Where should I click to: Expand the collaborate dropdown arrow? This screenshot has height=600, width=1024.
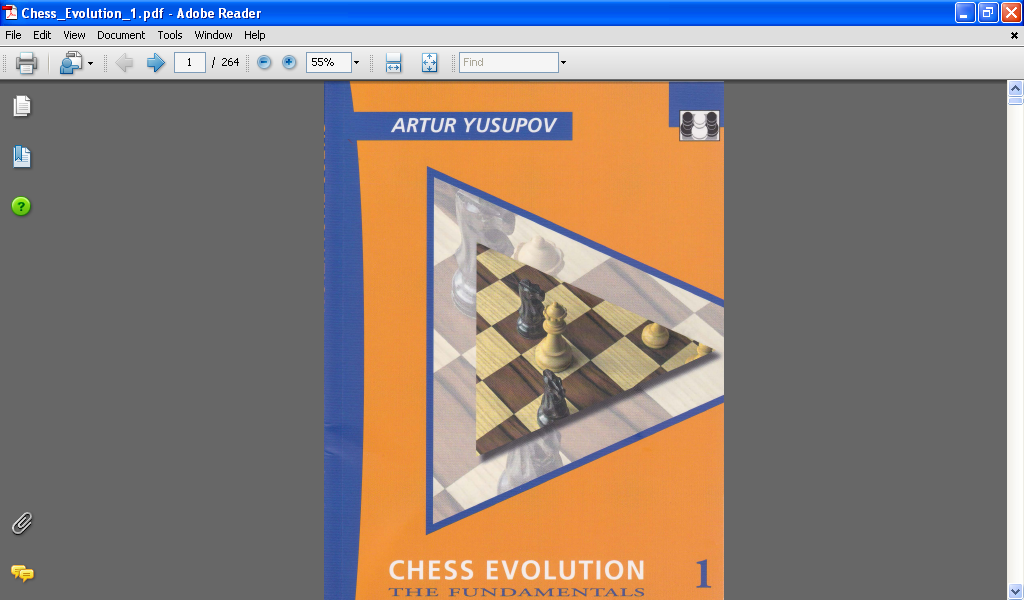click(90, 63)
